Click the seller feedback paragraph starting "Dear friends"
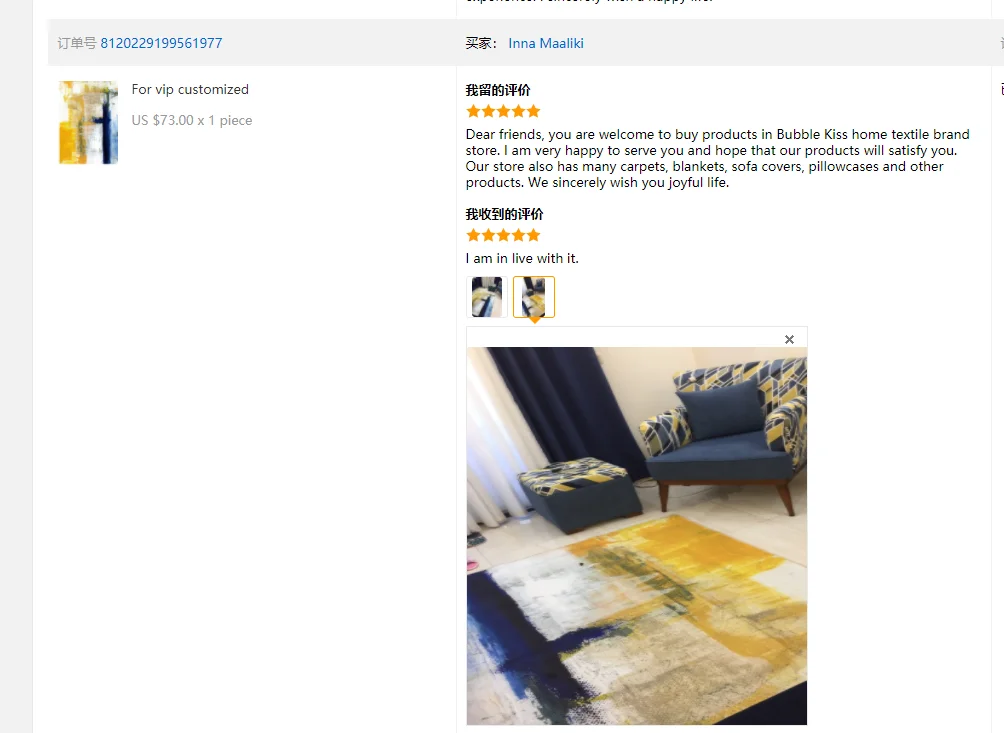 click(x=718, y=158)
